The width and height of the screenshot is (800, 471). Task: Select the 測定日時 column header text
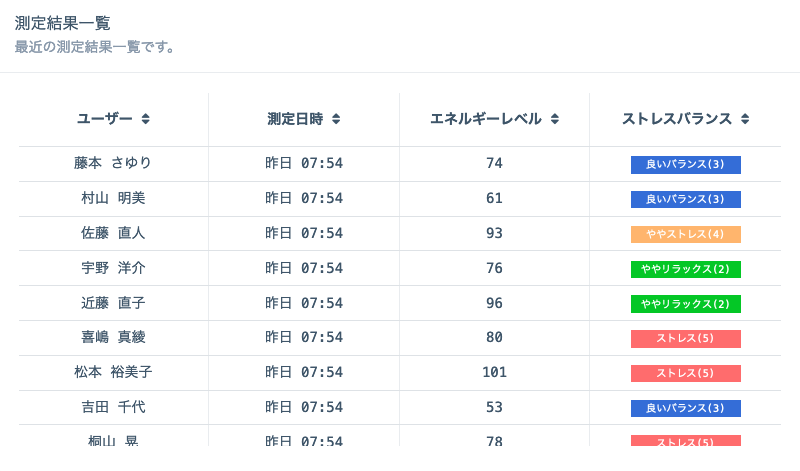295,119
